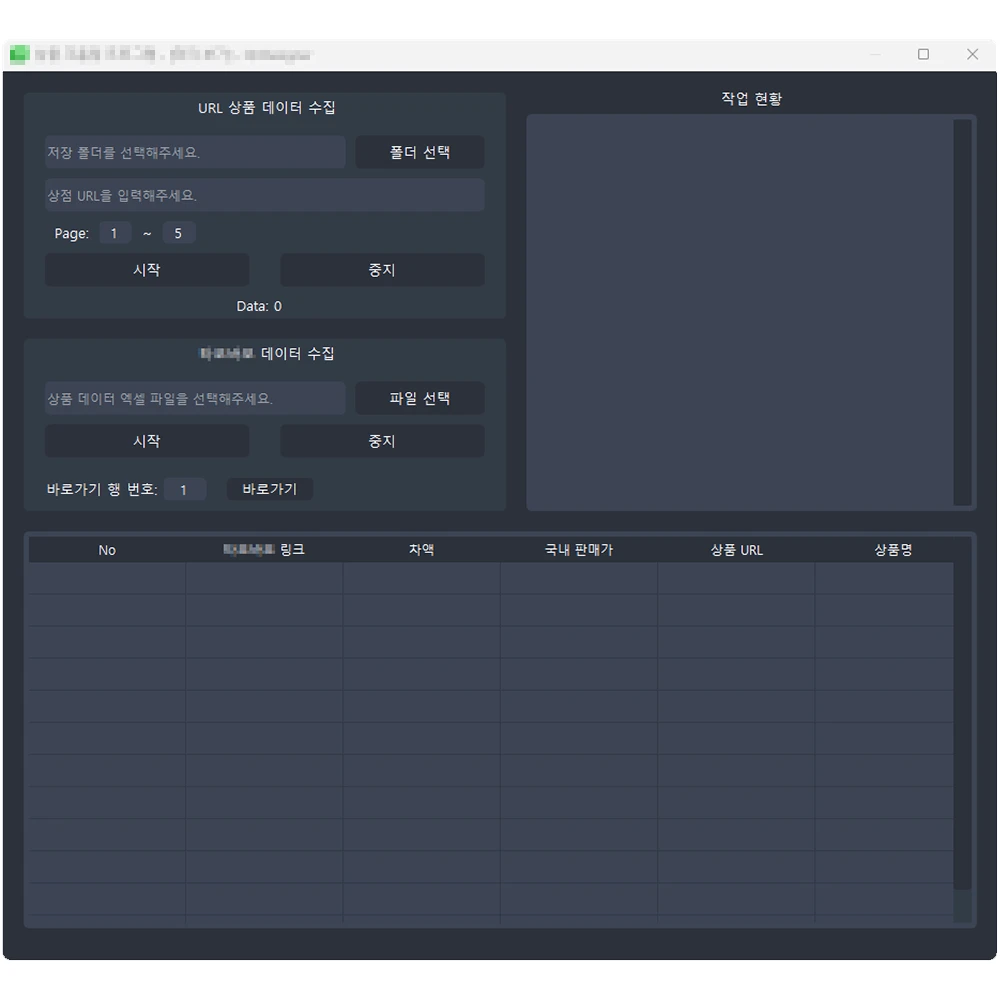
Task: Focus the 저장 폴더 path input field
Action: (x=195, y=153)
